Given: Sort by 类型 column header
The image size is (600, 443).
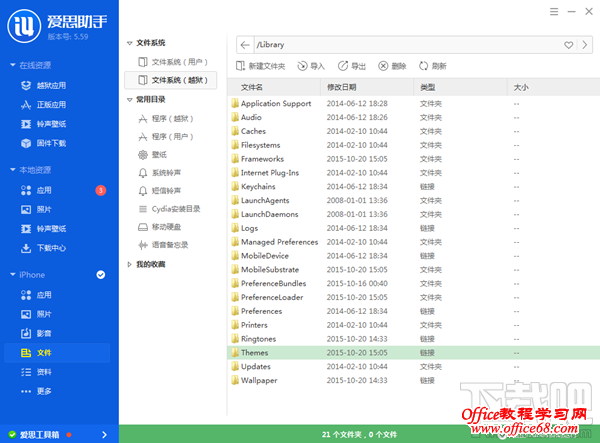Looking at the screenshot, I should [461, 87].
